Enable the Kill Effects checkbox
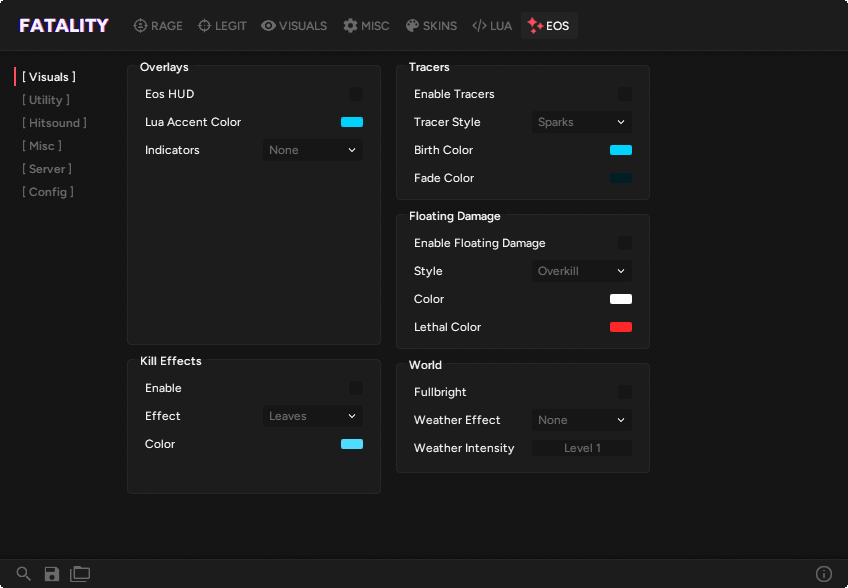 point(356,388)
